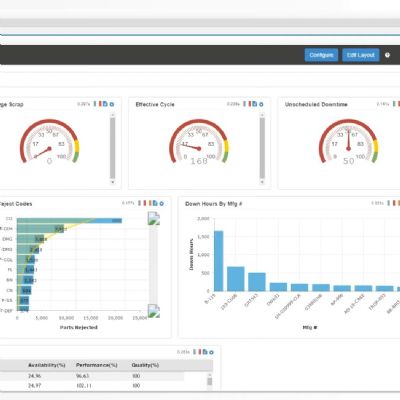Click the Edit Layout button

(361, 55)
